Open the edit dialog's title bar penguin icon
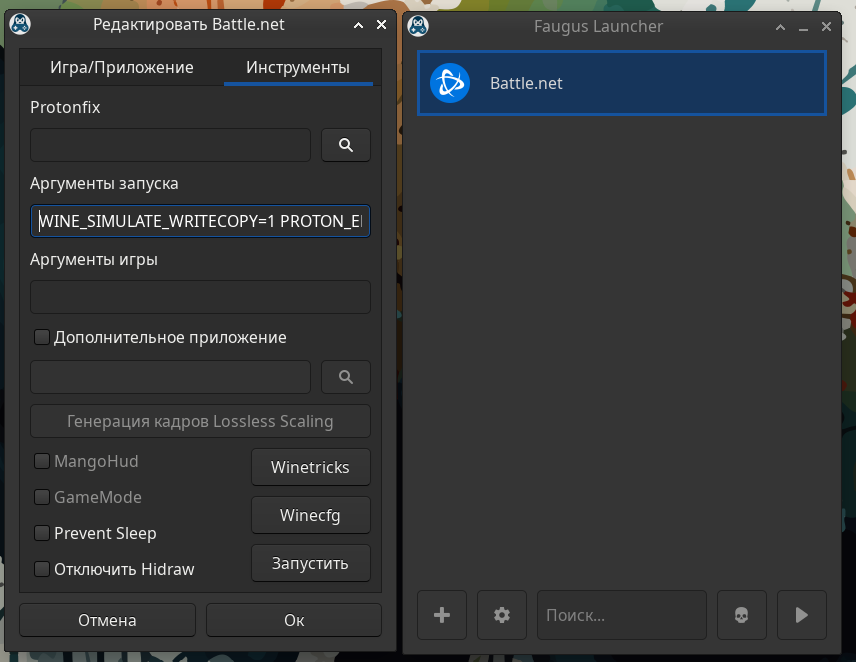The height and width of the screenshot is (662, 856). coord(19,25)
